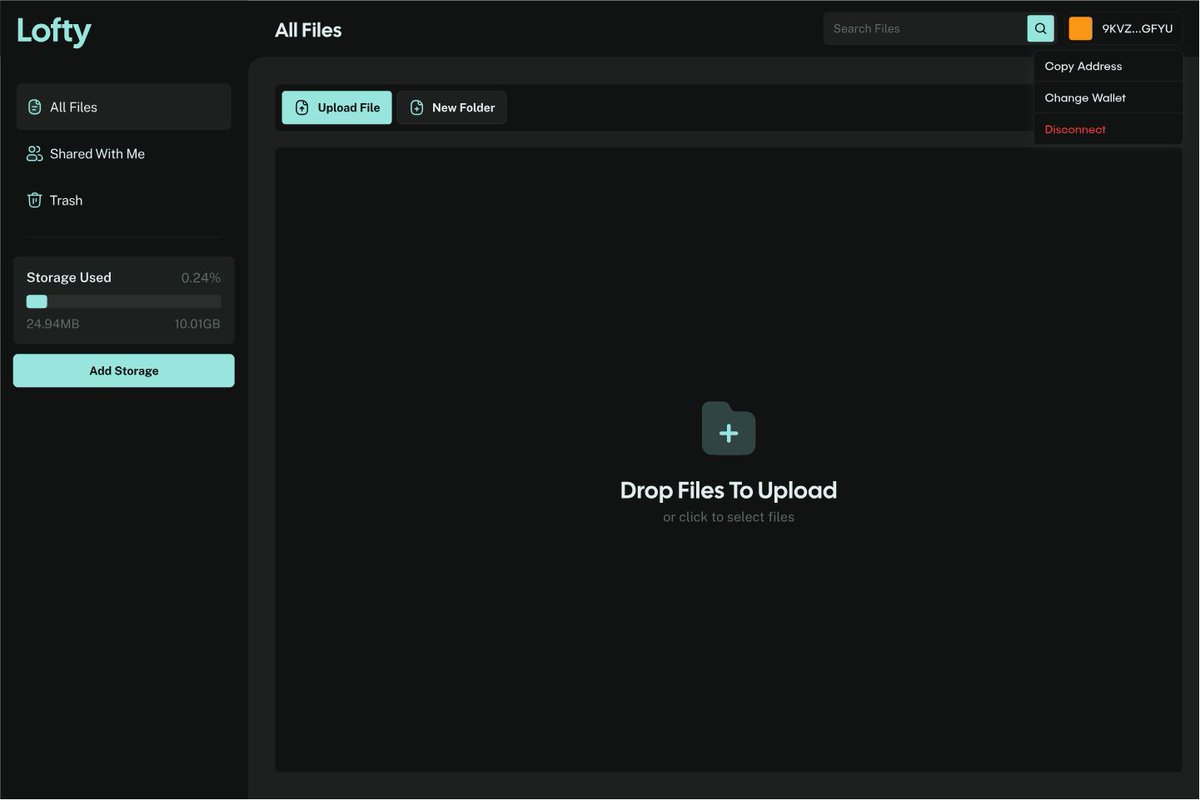Open the All Files sidebar section

pyautogui.click(x=124, y=107)
